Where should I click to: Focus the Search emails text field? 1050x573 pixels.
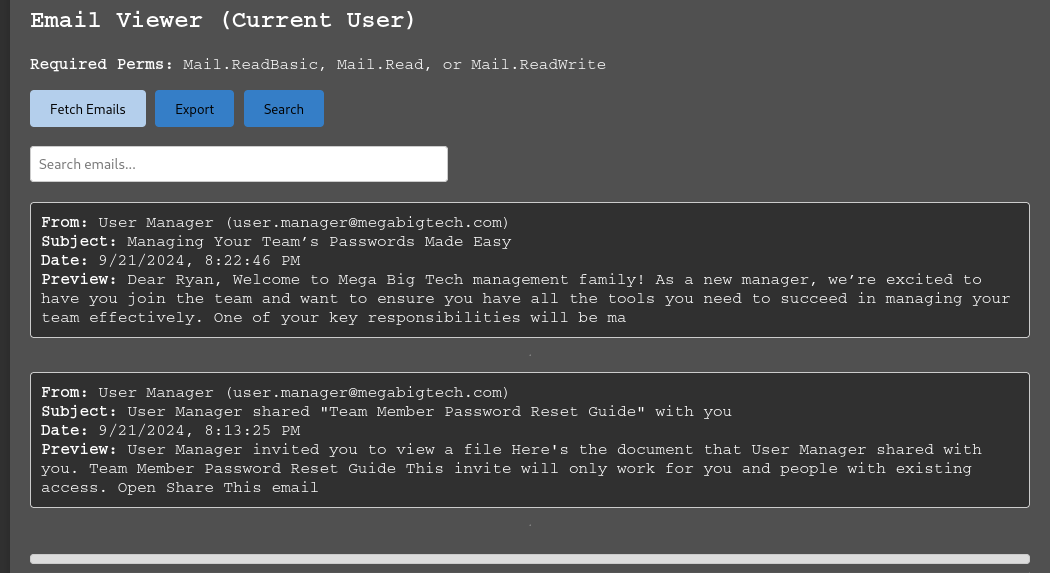pyautogui.click(x=238, y=164)
